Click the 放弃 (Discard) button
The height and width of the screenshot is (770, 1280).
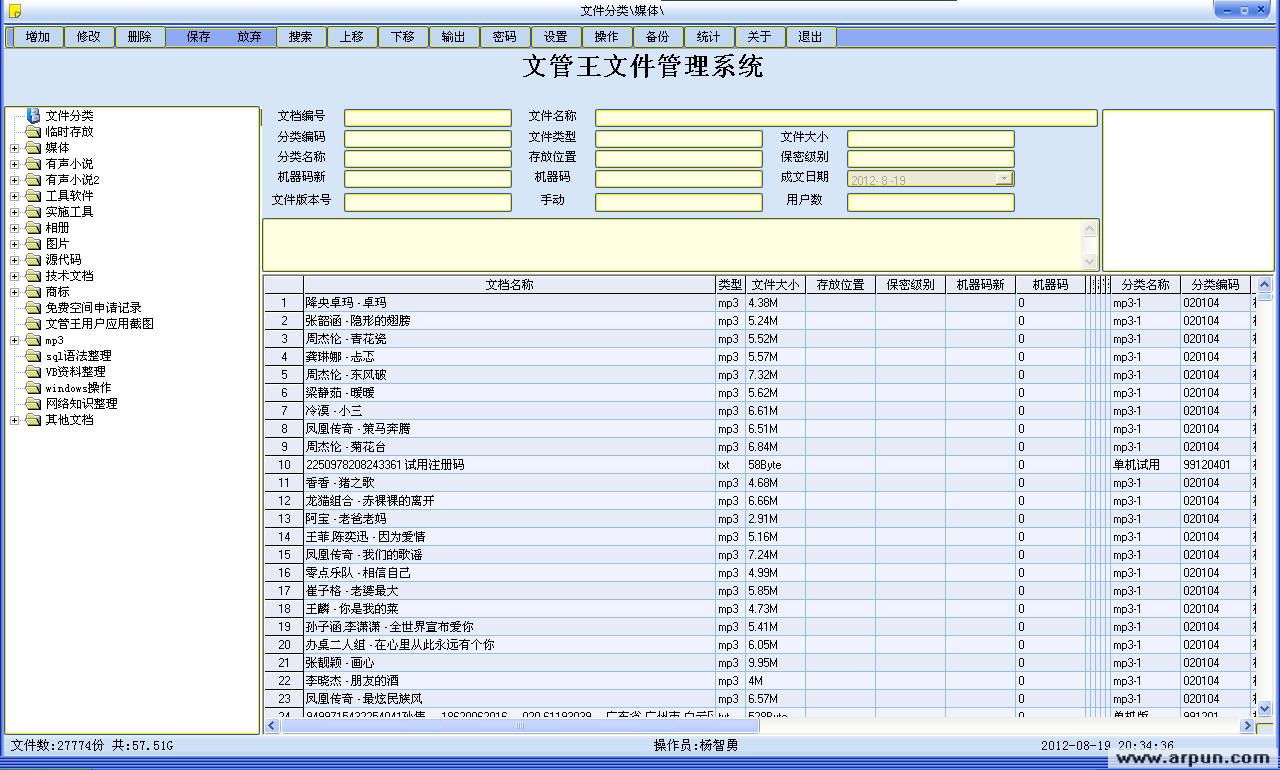coord(249,36)
